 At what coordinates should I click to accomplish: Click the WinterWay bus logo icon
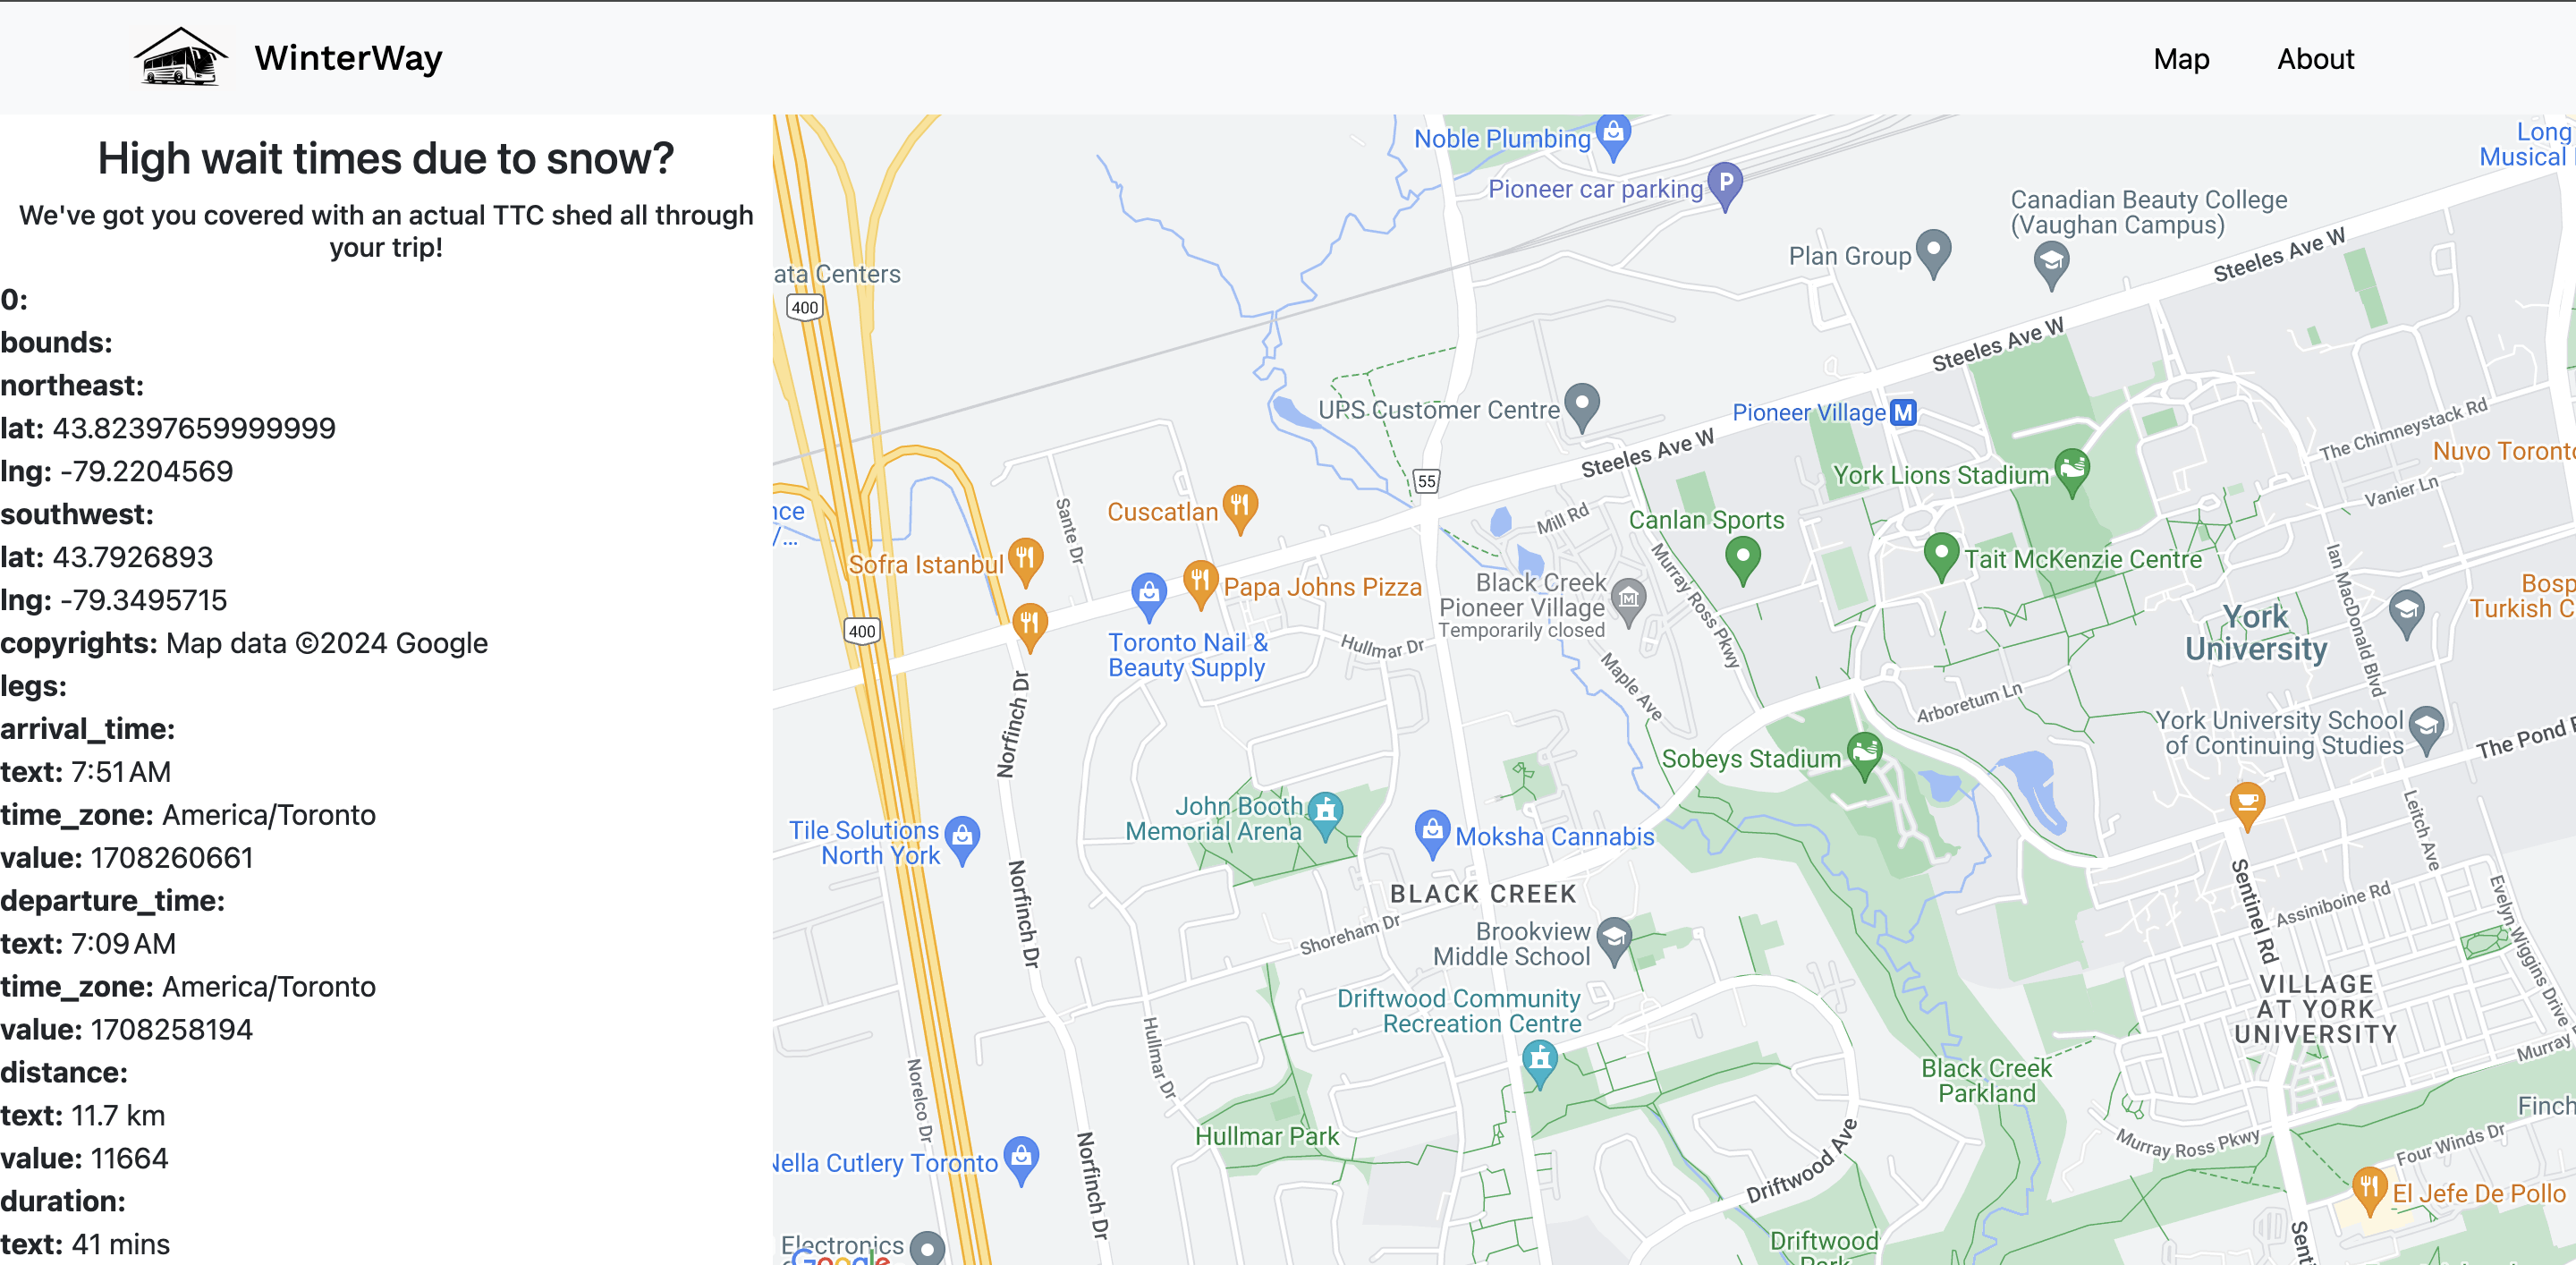pos(180,57)
